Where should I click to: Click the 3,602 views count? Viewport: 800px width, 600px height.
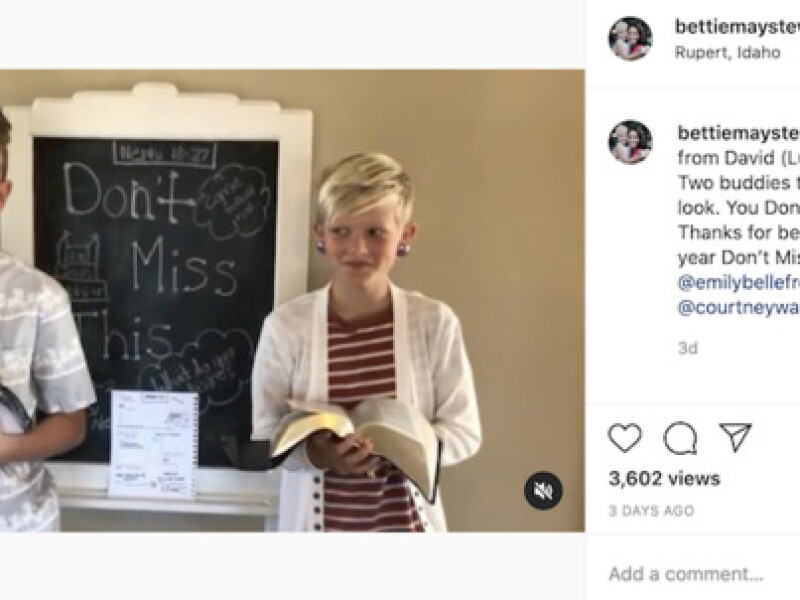(664, 478)
